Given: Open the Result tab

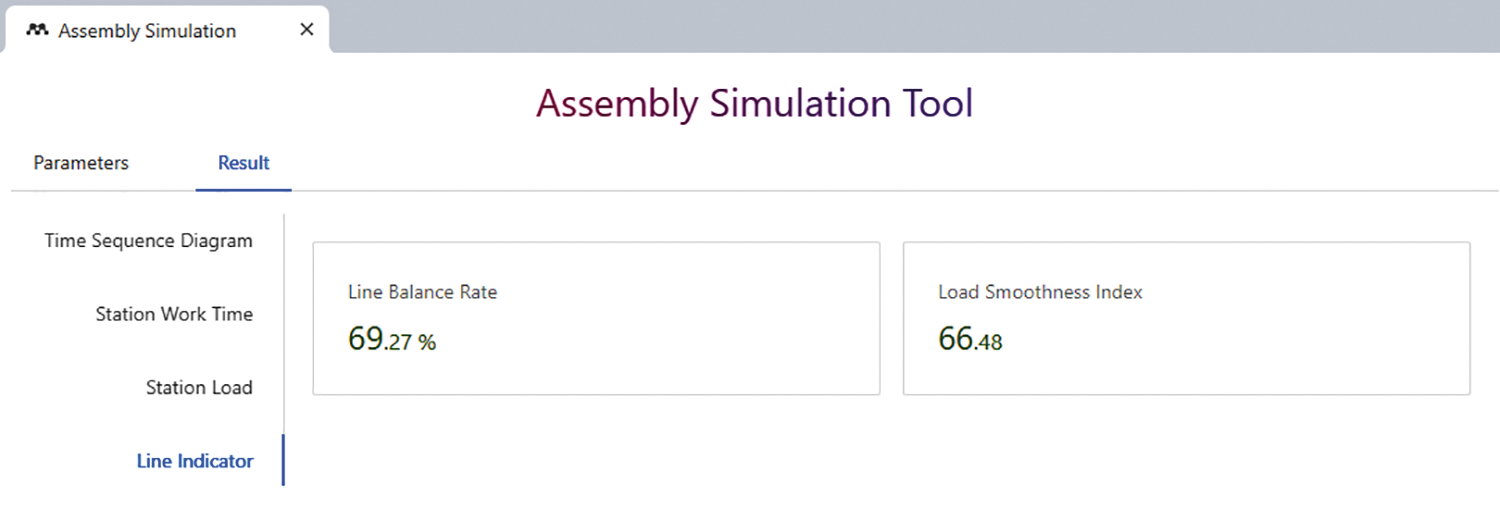Looking at the screenshot, I should click(244, 162).
